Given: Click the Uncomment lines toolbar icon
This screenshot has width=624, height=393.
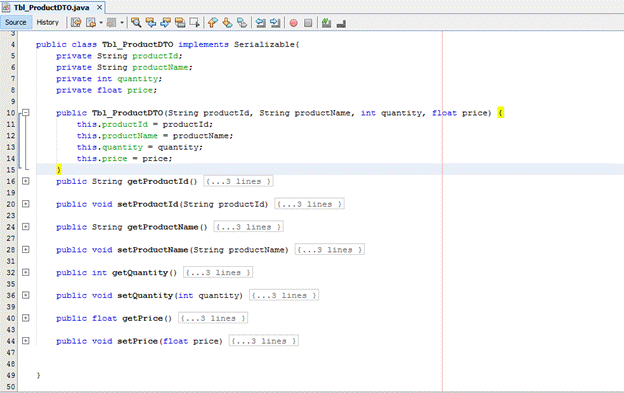Looking at the screenshot, I should 341,24.
